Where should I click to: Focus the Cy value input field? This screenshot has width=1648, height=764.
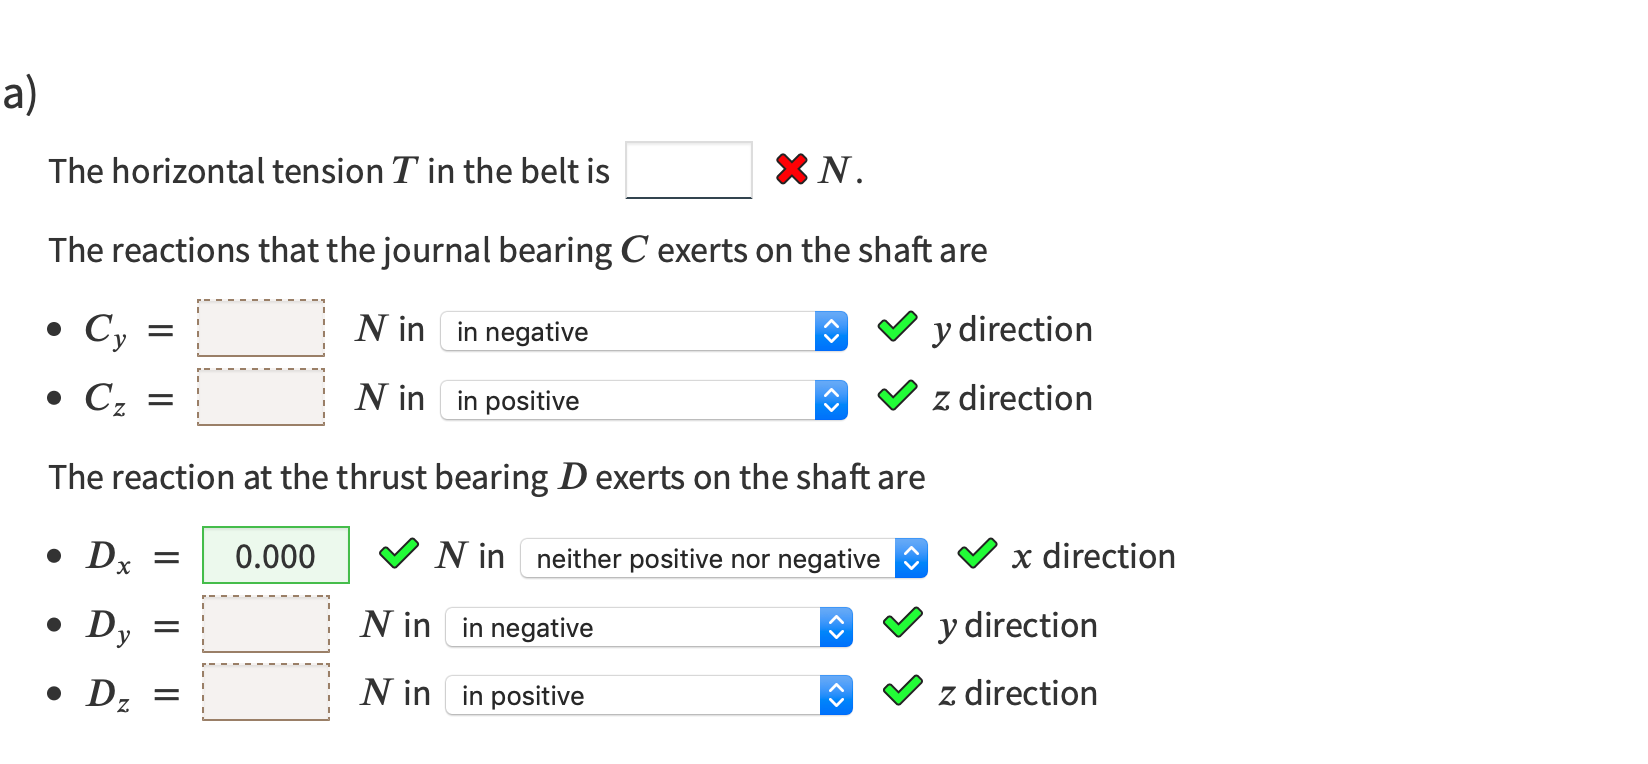(261, 328)
